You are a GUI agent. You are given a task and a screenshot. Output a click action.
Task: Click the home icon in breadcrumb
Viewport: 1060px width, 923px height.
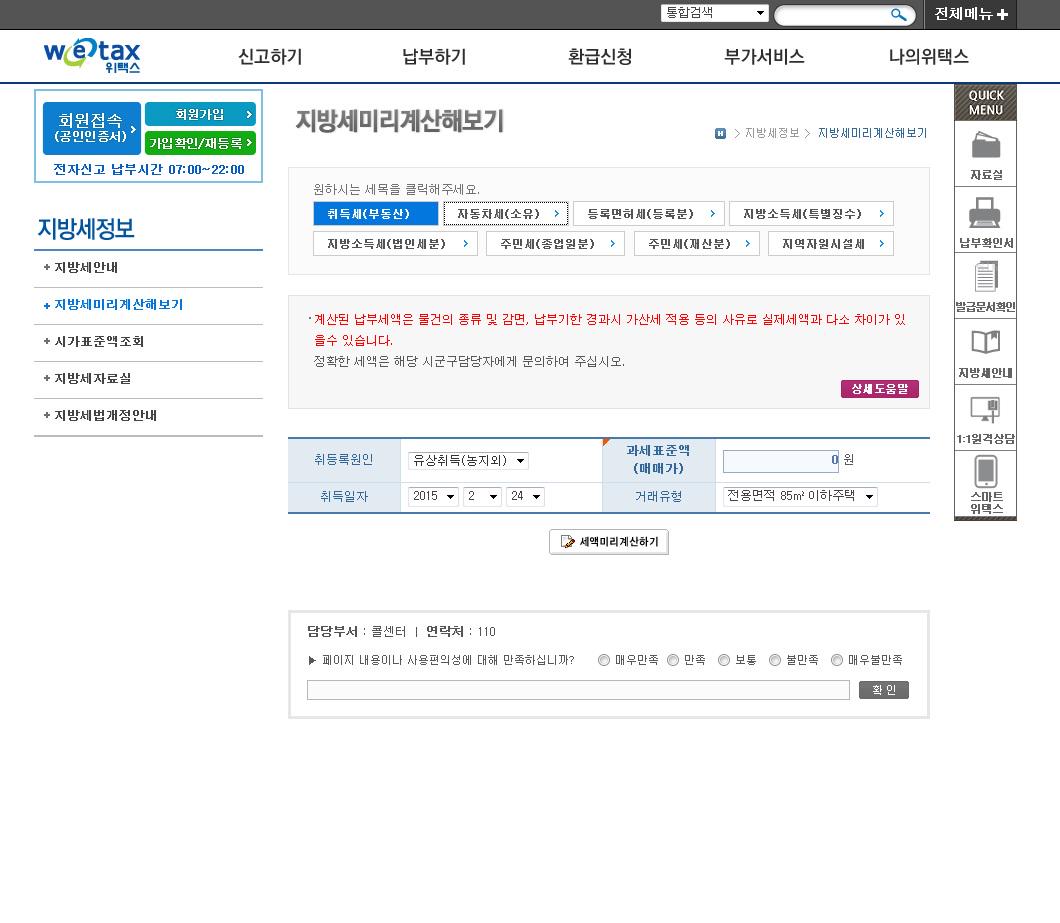point(721,133)
